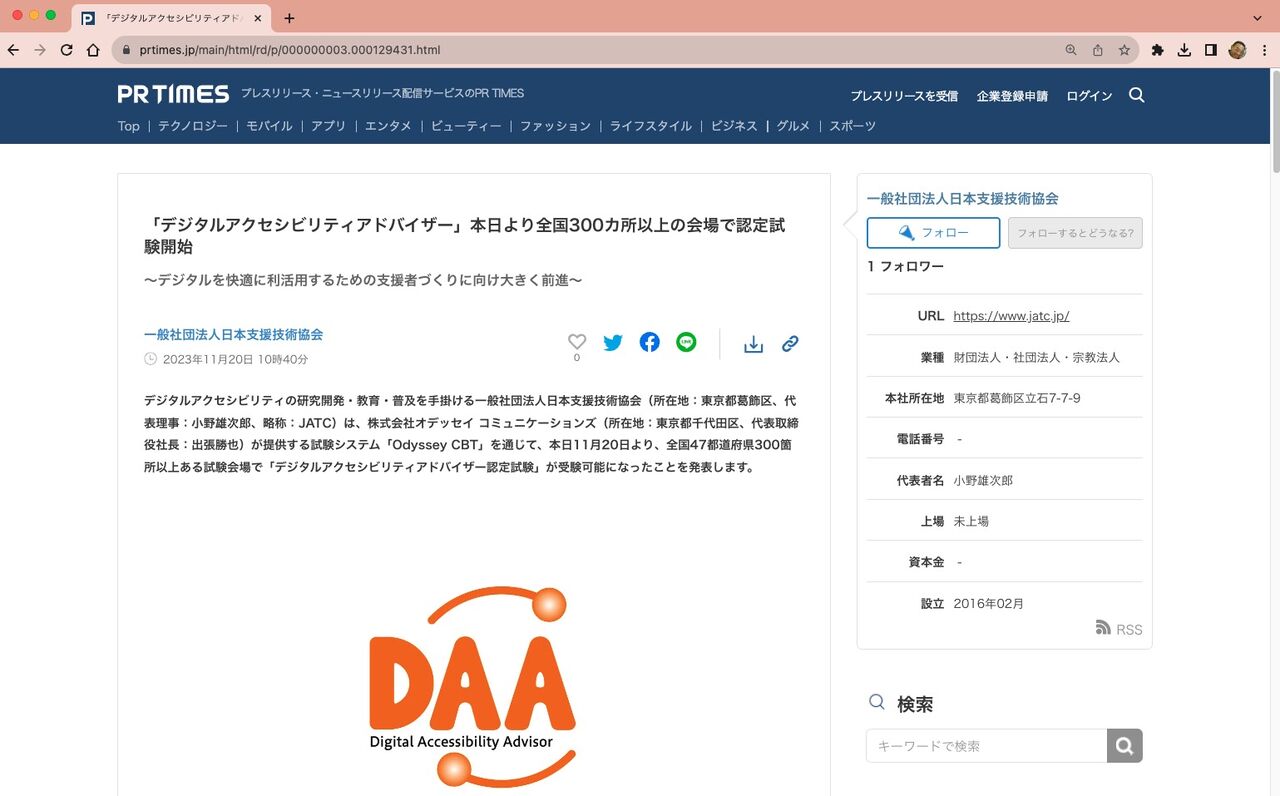This screenshot has height=796, width=1280.
Task: Reload the page with refresh icon
Action: click(x=67, y=50)
